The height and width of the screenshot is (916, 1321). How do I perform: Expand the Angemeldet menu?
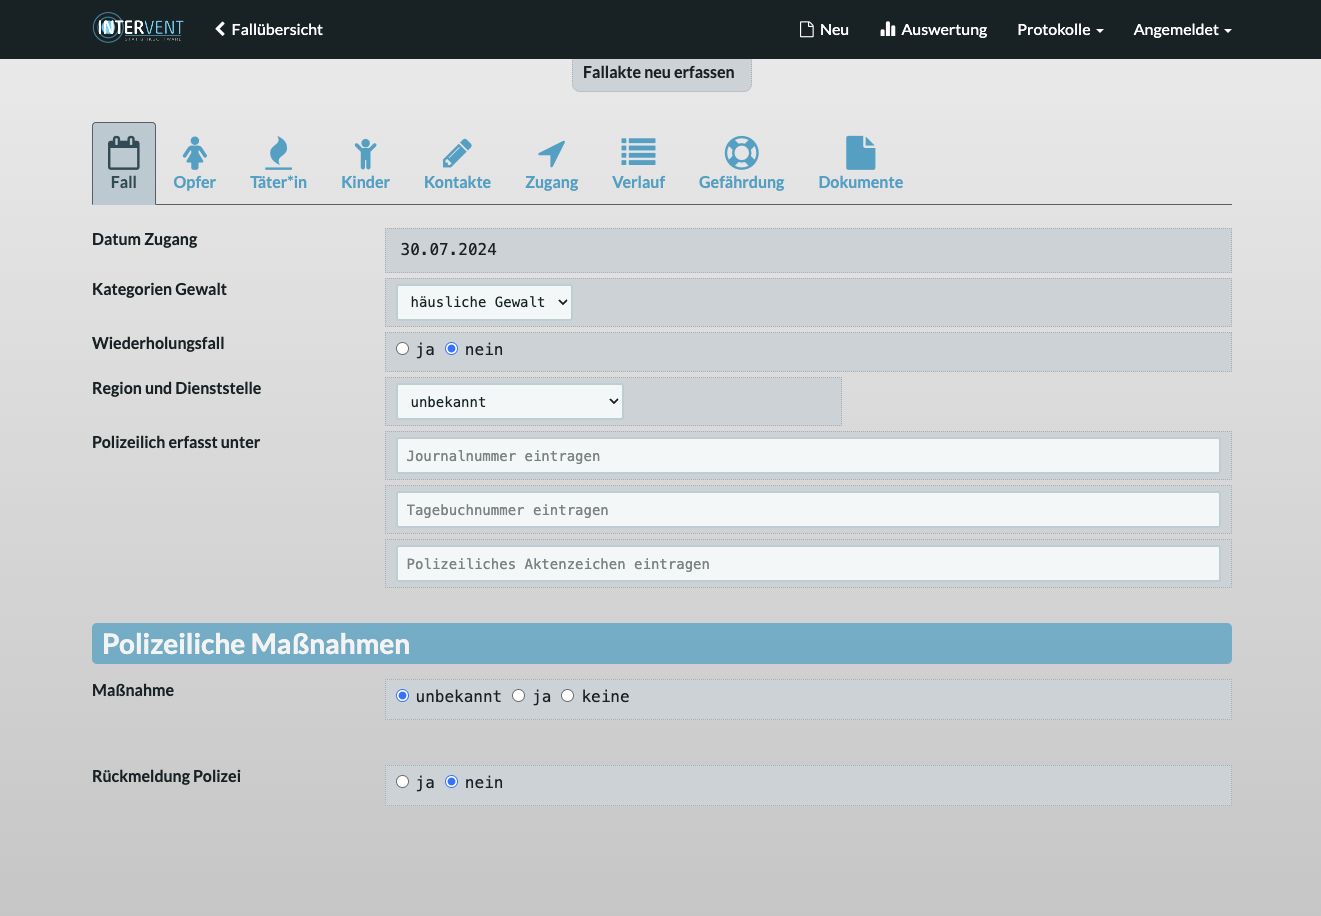pos(1182,29)
